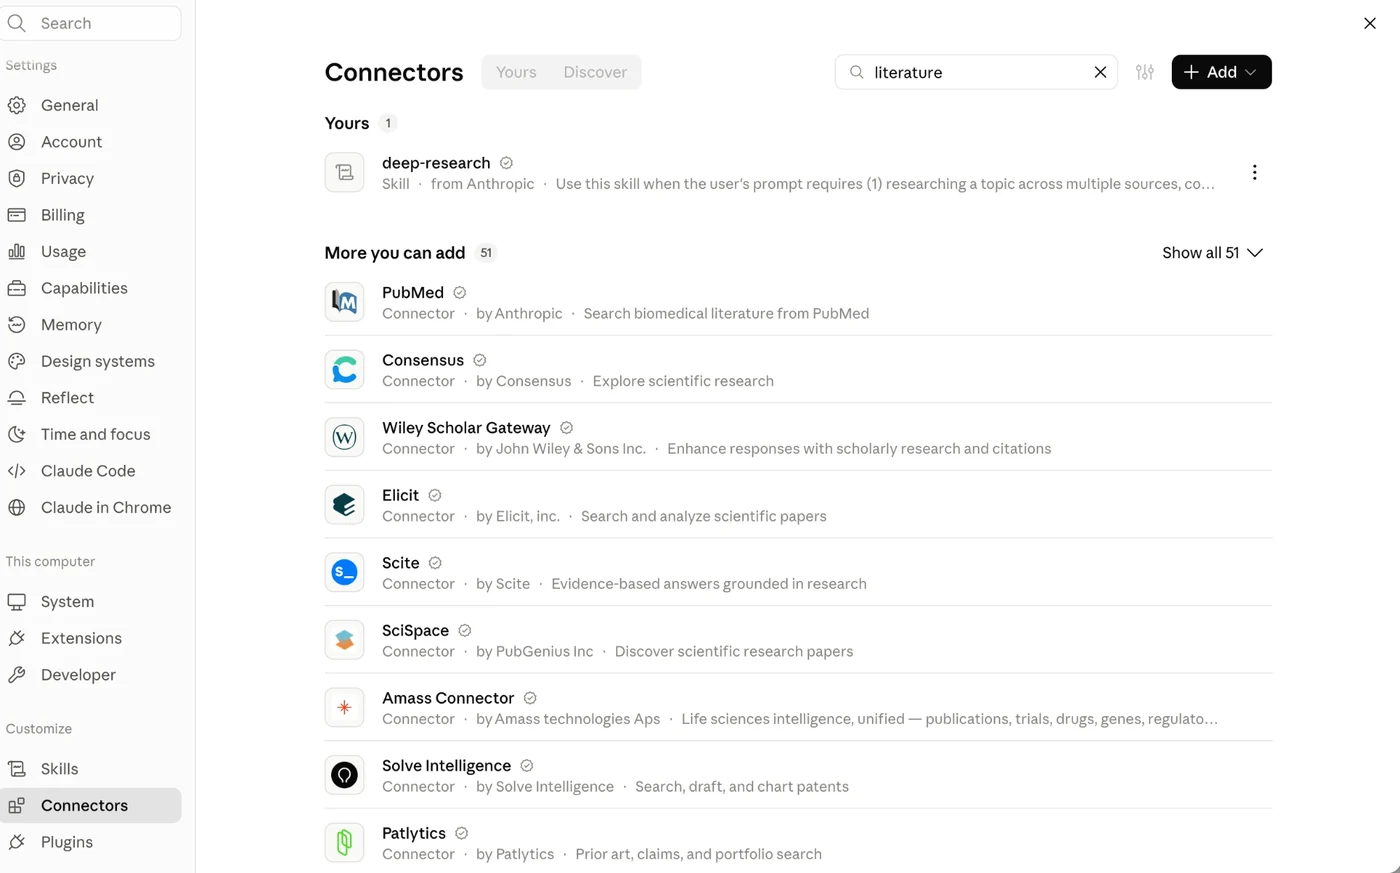Click the Claude Code sidebar icon
The image size is (1400, 873).
pyautogui.click(x=17, y=471)
